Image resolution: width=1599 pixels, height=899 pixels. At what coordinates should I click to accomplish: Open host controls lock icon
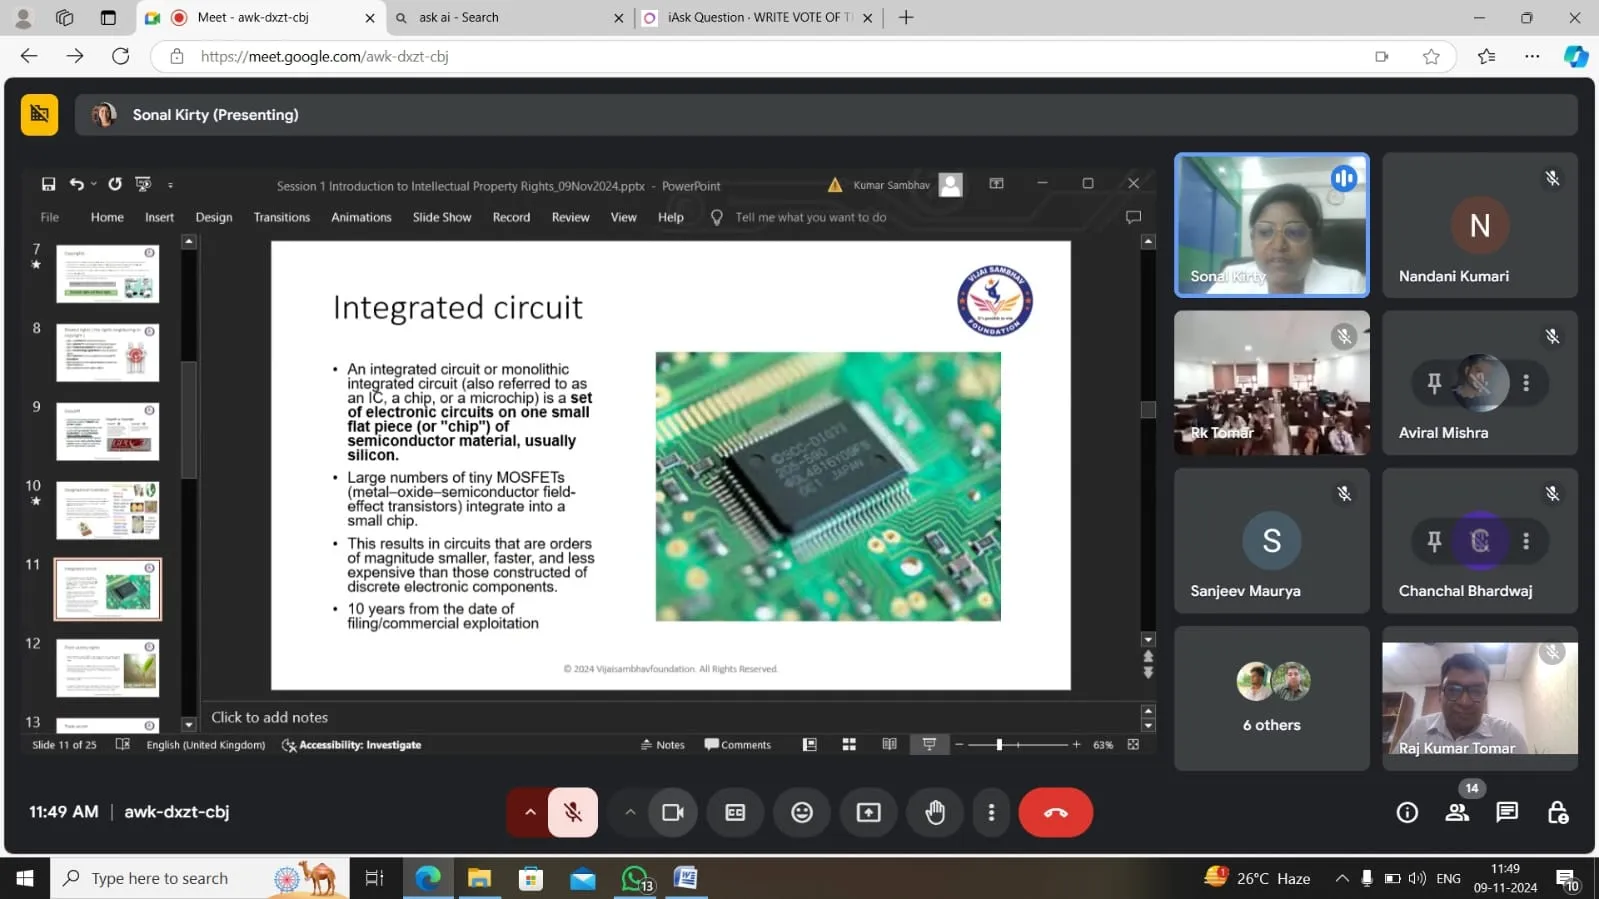(1557, 812)
